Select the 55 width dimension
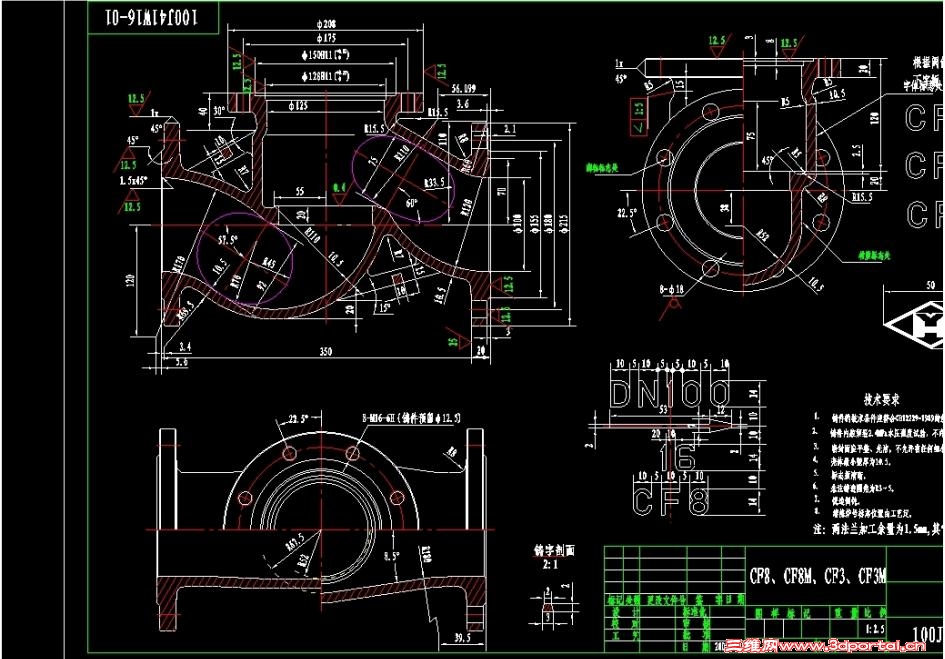 pos(300,191)
